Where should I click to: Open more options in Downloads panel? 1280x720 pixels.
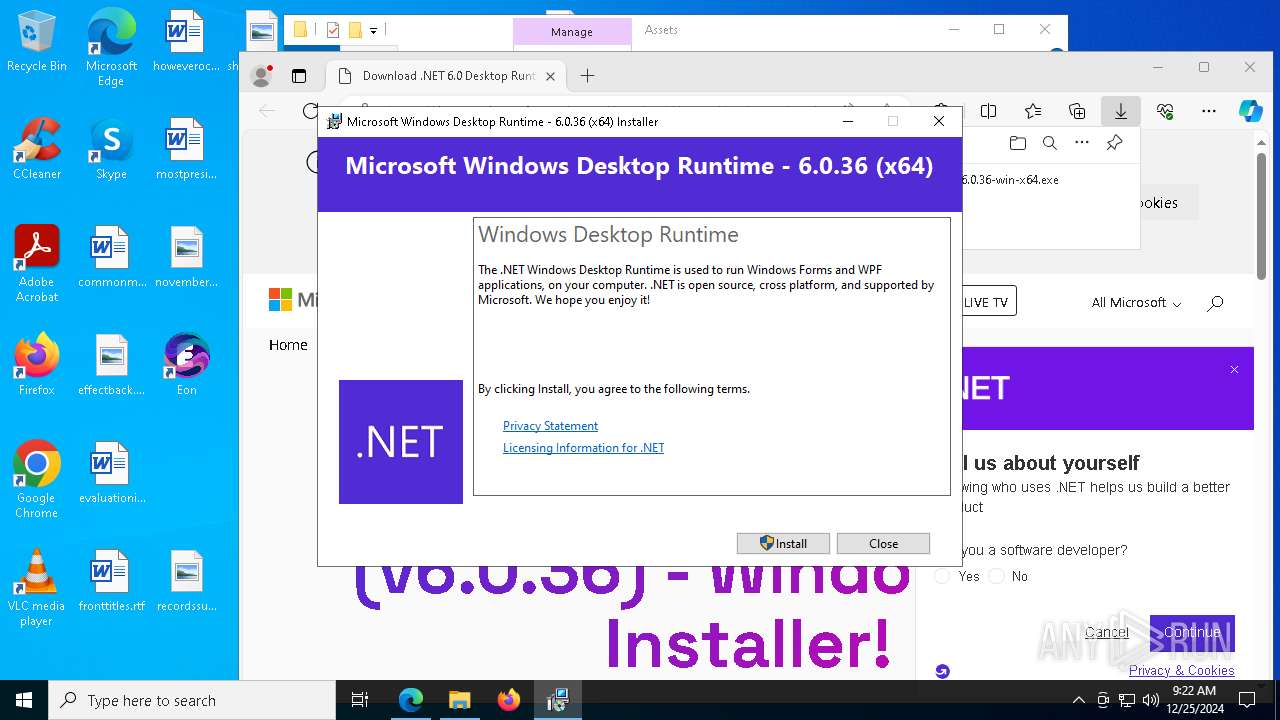(x=1082, y=143)
